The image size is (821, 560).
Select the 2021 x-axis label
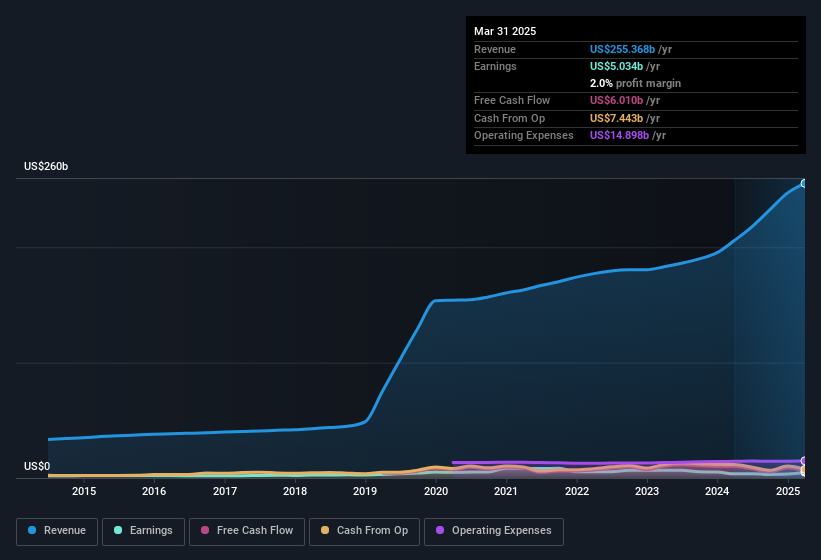coord(506,491)
